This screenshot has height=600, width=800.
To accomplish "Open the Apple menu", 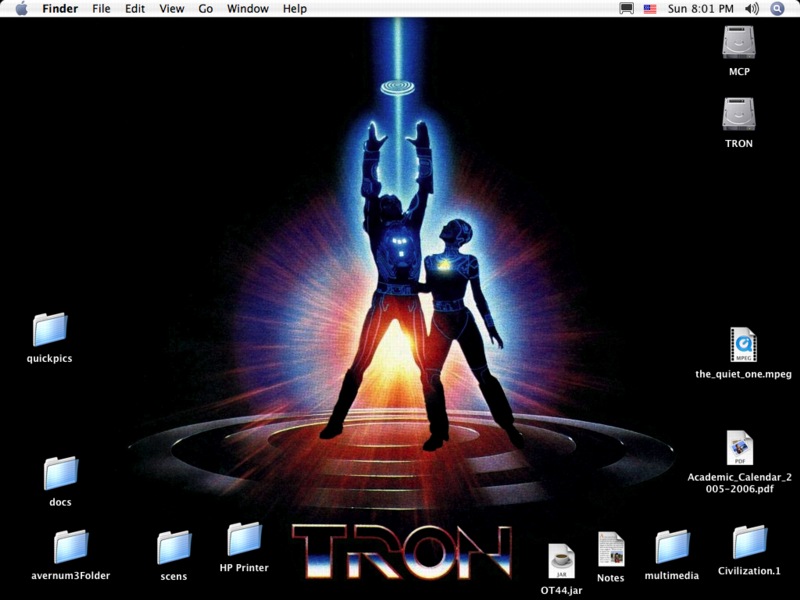I will click(21, 9).
